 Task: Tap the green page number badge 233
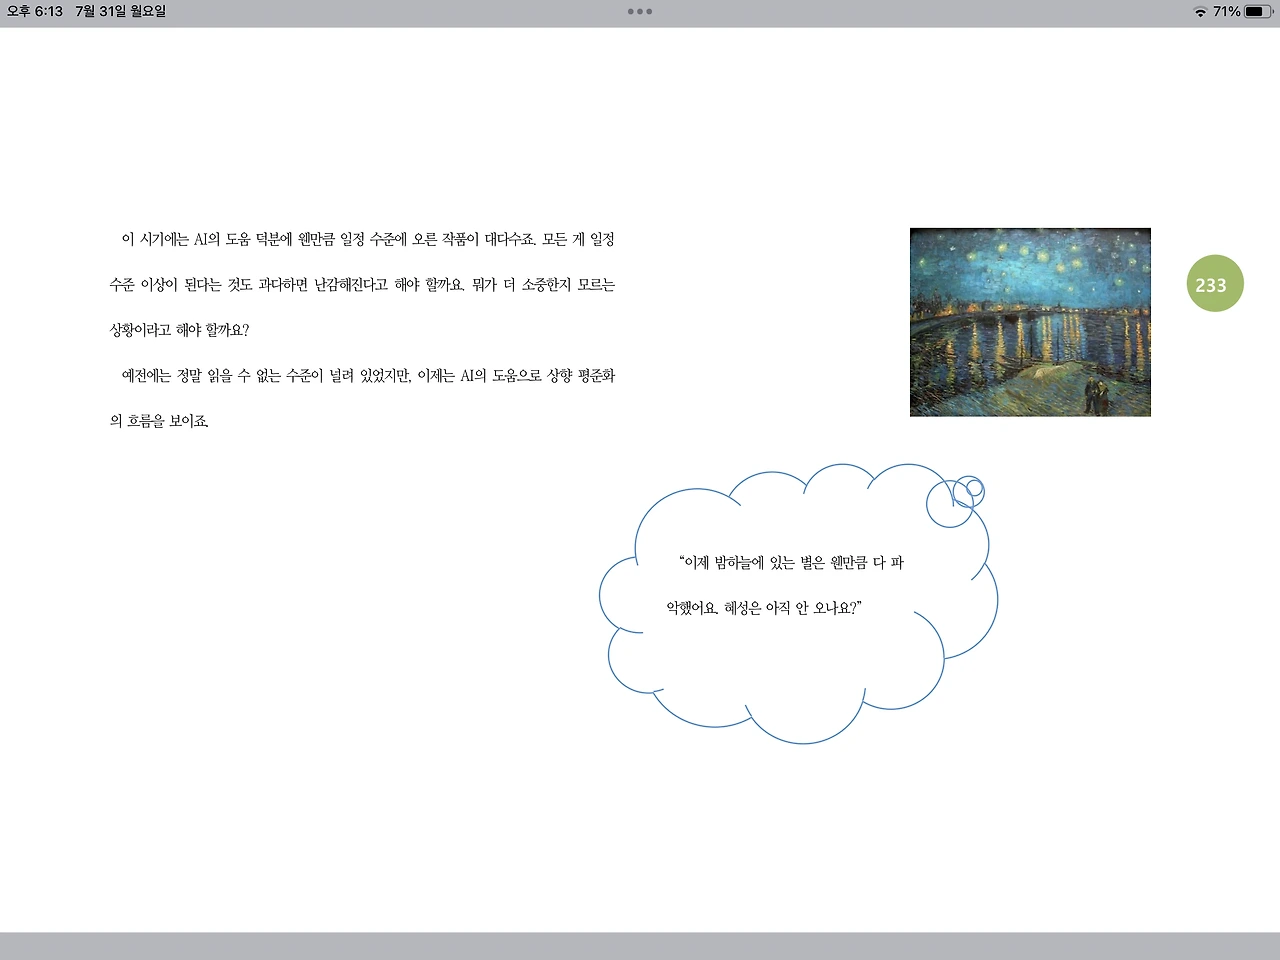coord(1214,284)
